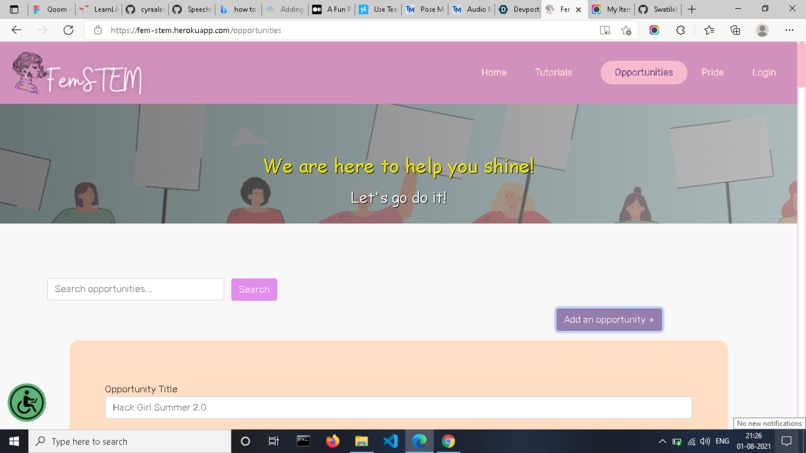
Task: Open browser extensions puzzle icon
Action: [681, 30]
